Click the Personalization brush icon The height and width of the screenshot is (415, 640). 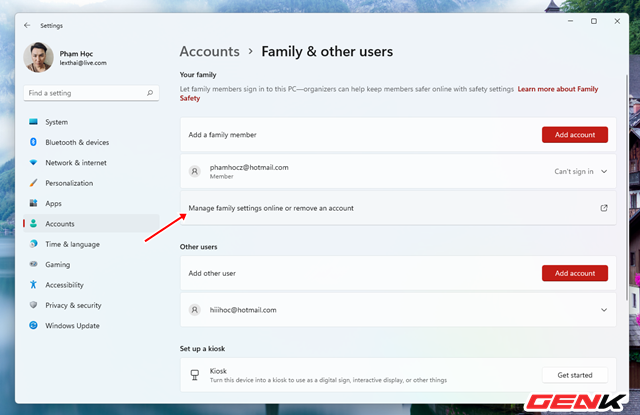coord(33,183)
